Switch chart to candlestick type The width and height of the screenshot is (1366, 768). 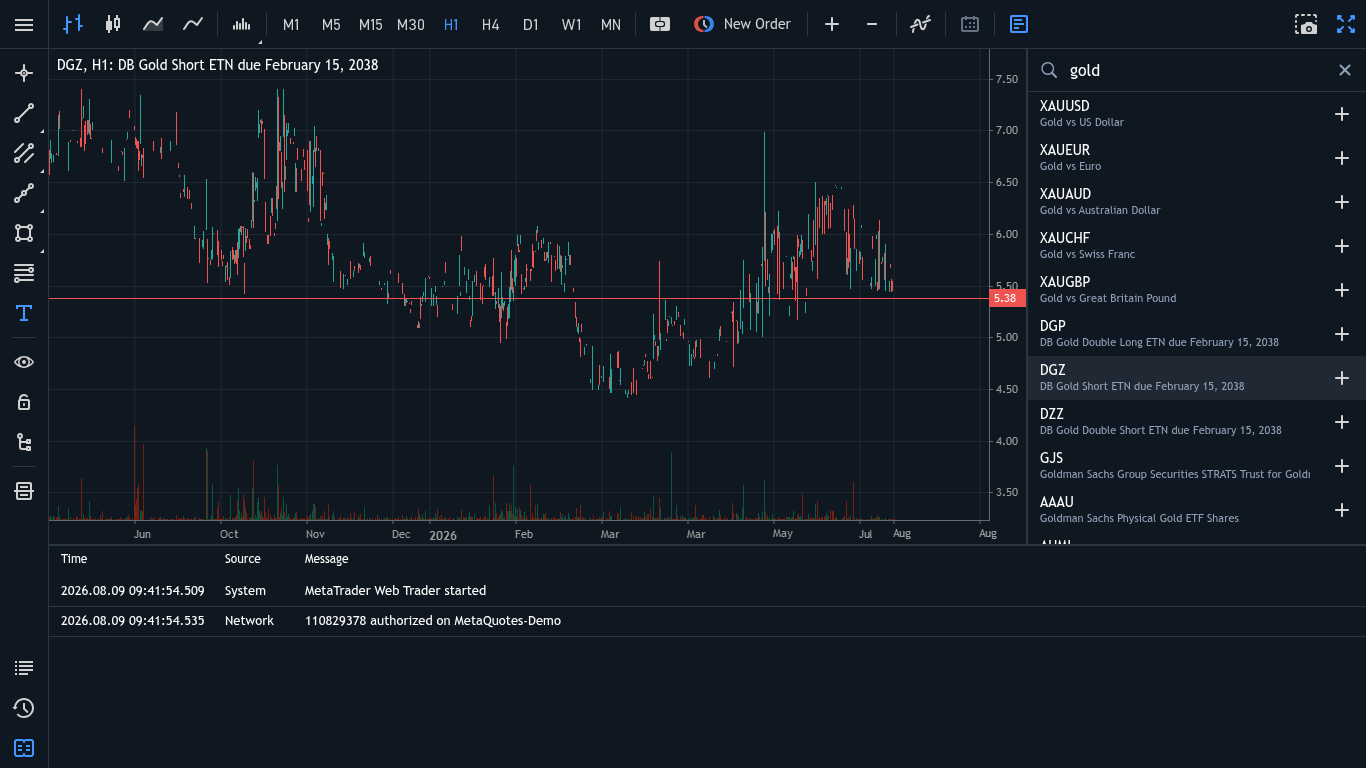tap(113, 24)
